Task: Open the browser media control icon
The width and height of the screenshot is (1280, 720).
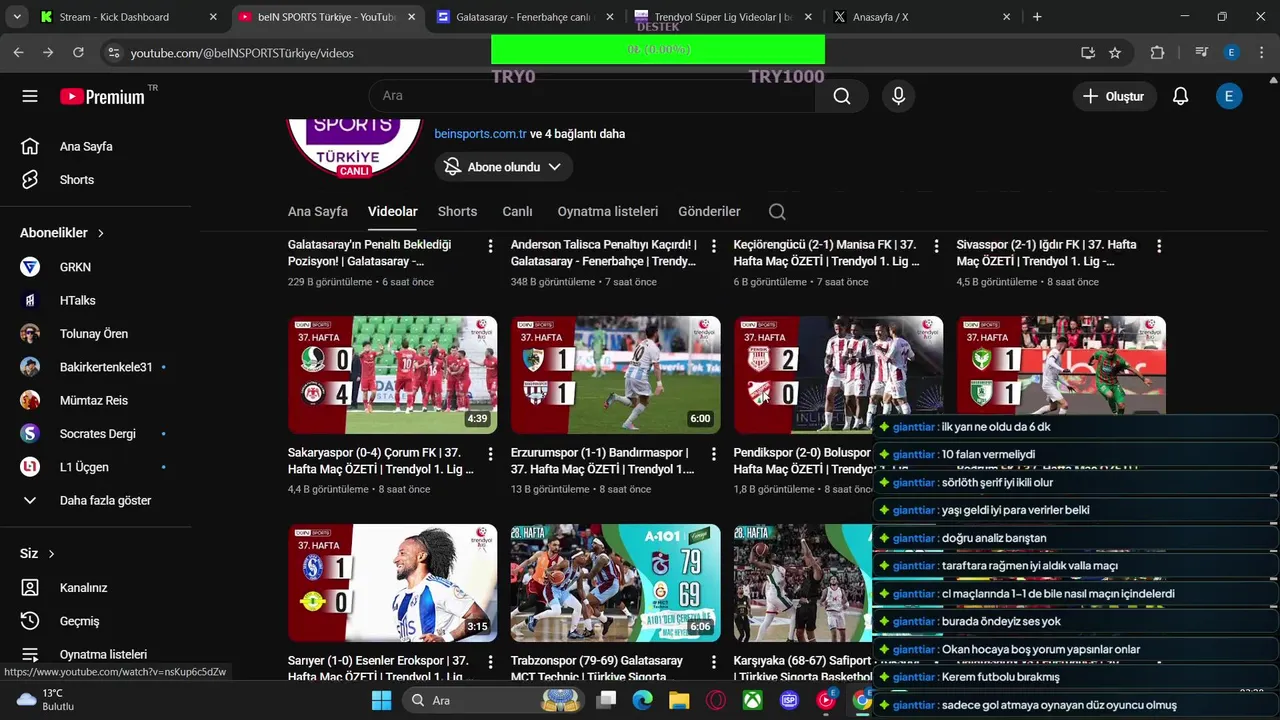Action: [x=1202, y=53]
